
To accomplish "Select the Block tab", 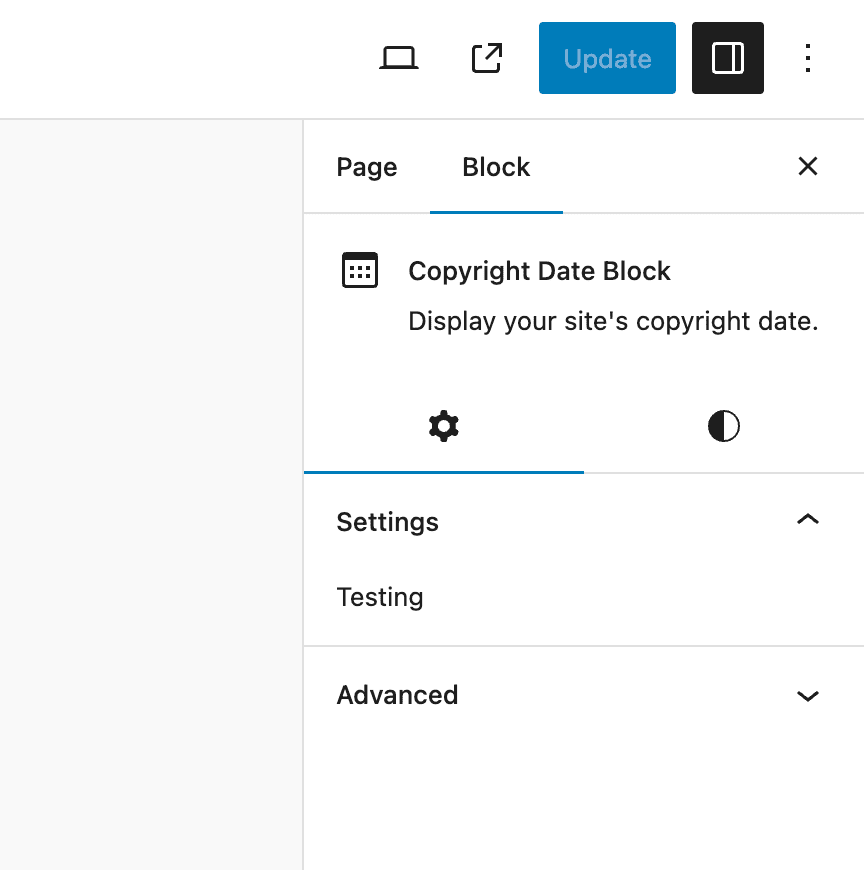I will pyautogui.click(x=496, y=166).
